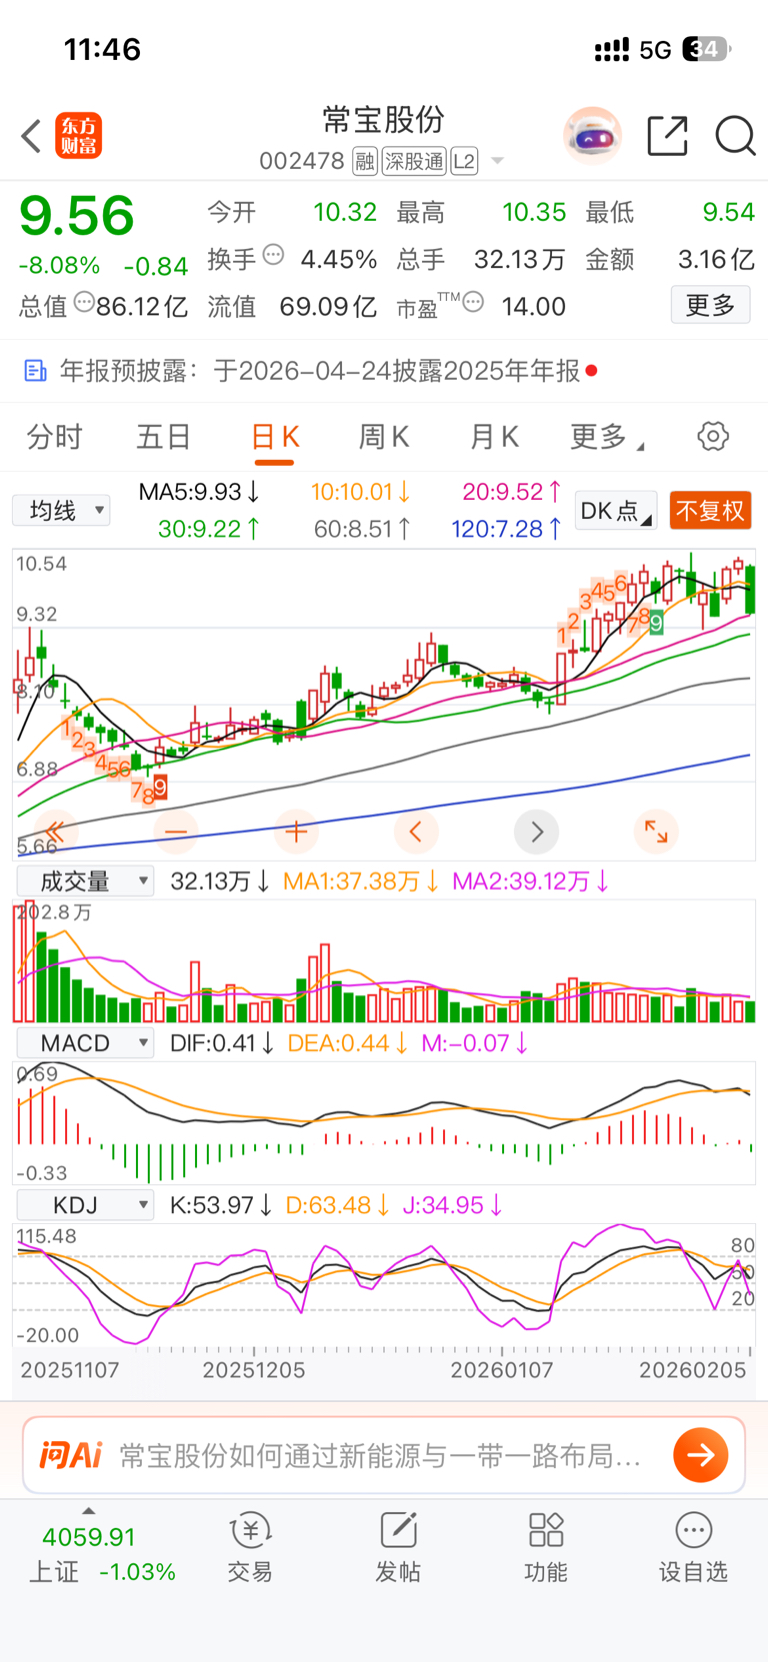The width and height of the screenshot is (768, 1663).
Task: Tap the MA5:9.93 value
Action: pos(198,492)
